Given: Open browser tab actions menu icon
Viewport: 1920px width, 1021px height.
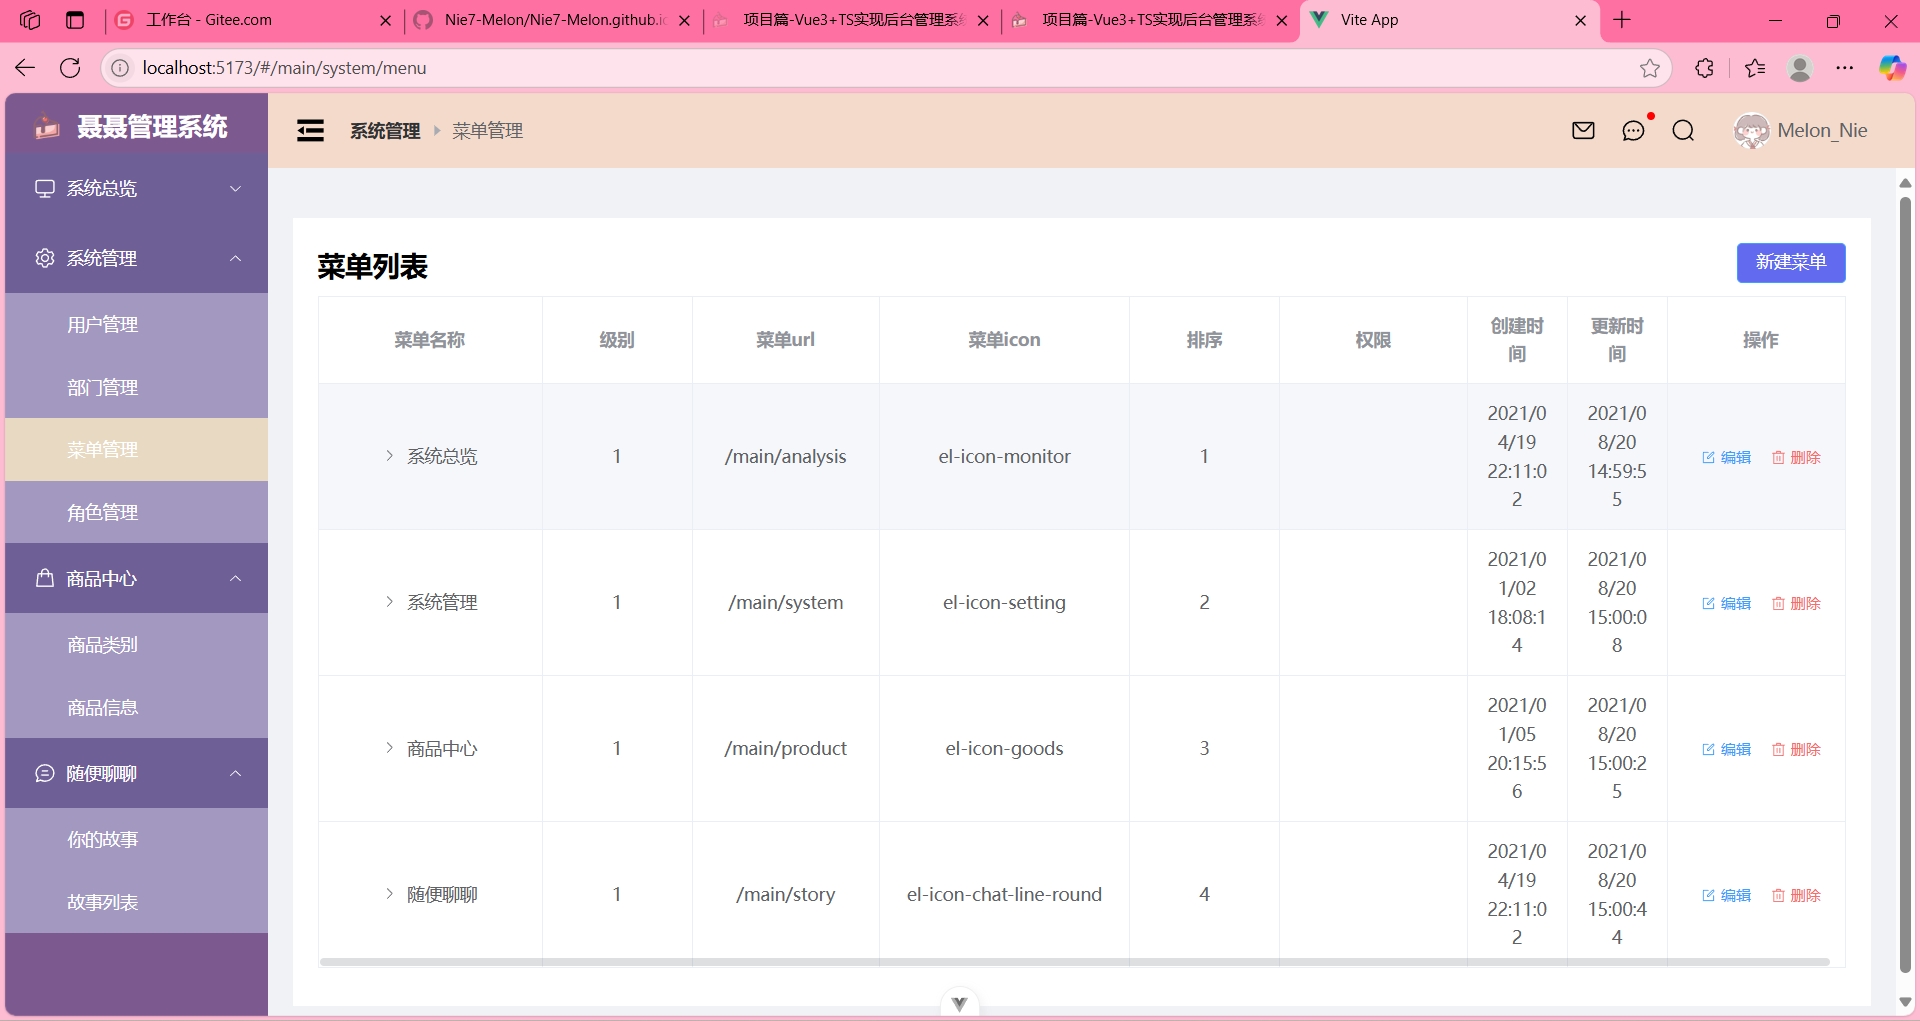Looking at the screenshot, I should pos(75,20).
